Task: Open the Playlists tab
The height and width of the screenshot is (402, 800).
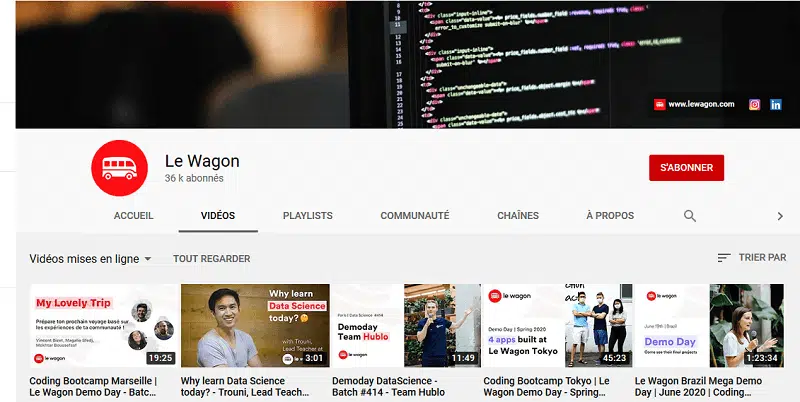Action: point(308,216)
